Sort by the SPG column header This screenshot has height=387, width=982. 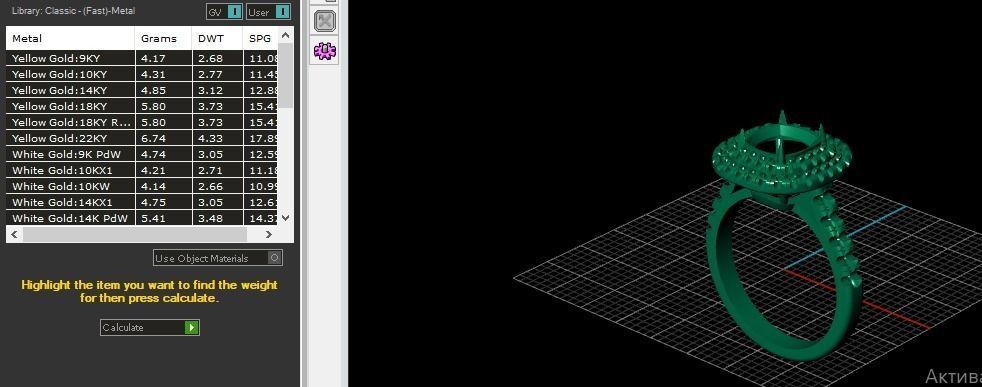[260, 38]
